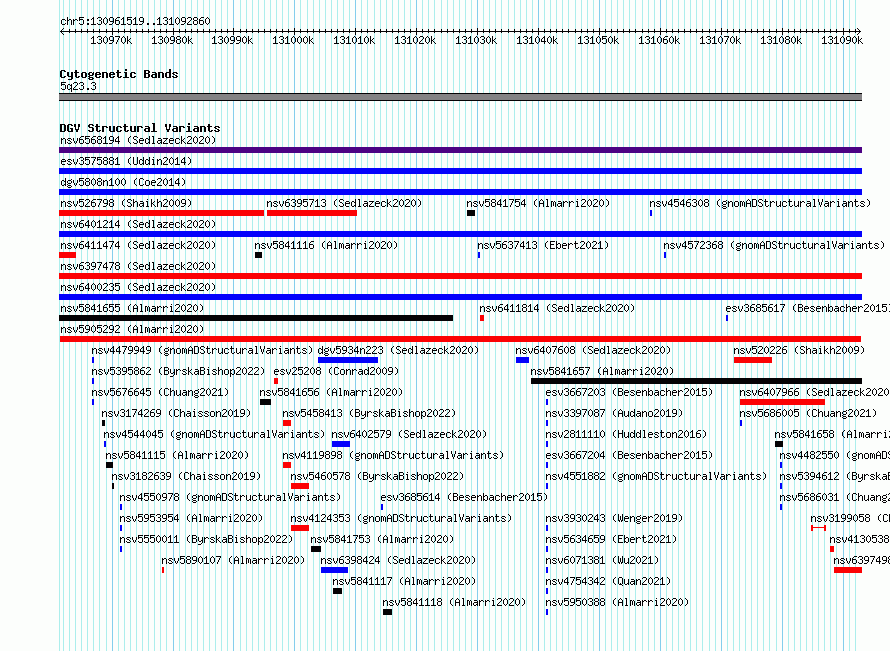
Task: Select the nsv5841753 (Almarri2020) label
Action: point(382,539)
